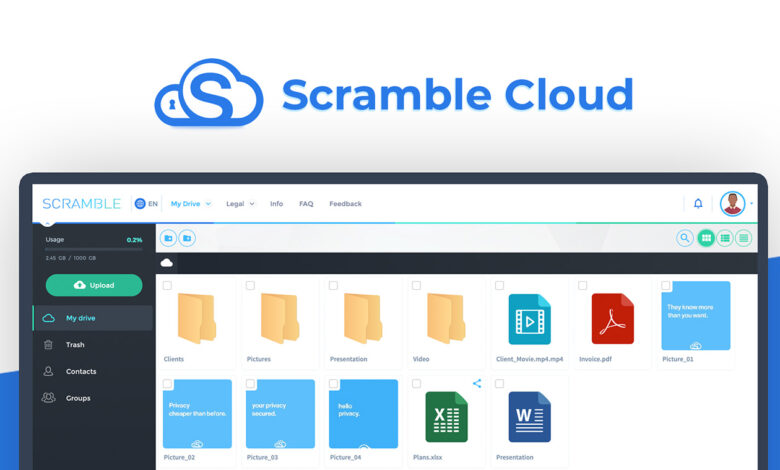Collapse the sidebar with top arrow

click(x=48, y=222)
